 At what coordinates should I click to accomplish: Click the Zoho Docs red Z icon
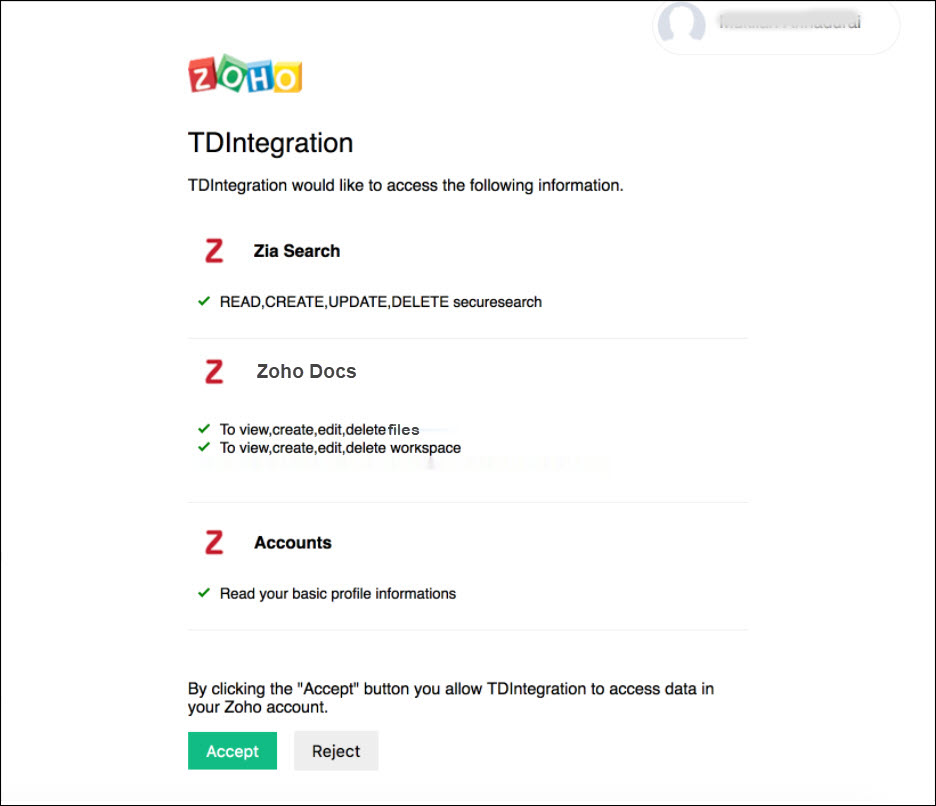pos(213,372)
